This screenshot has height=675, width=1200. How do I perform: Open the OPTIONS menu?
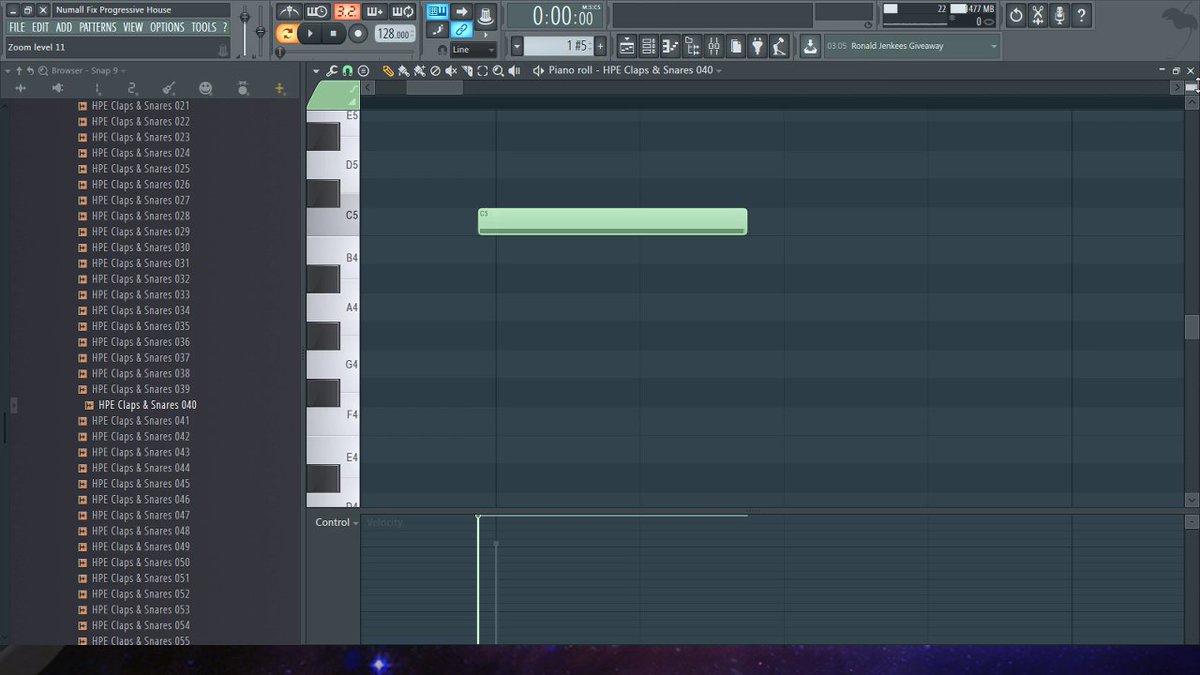[x=167, y=27]
